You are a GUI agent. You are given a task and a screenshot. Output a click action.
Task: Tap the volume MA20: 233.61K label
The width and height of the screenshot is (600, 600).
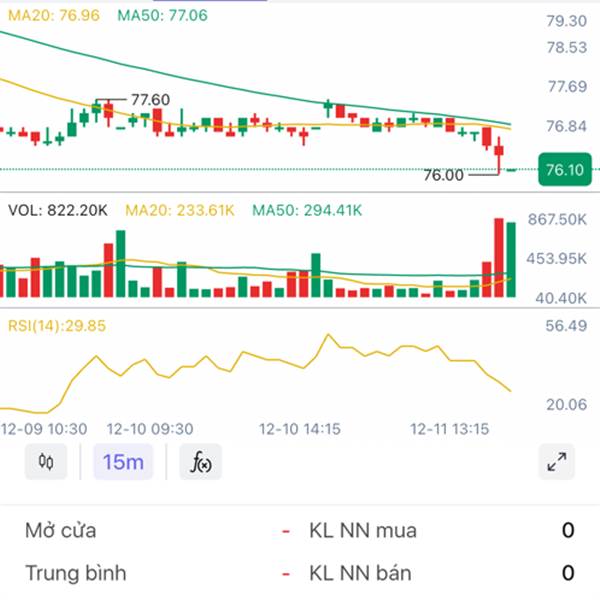click(x=180, y=210)
